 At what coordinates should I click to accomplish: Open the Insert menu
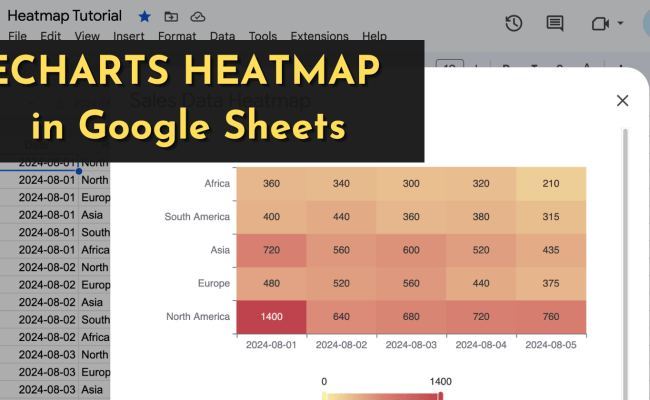pos(129,36)
